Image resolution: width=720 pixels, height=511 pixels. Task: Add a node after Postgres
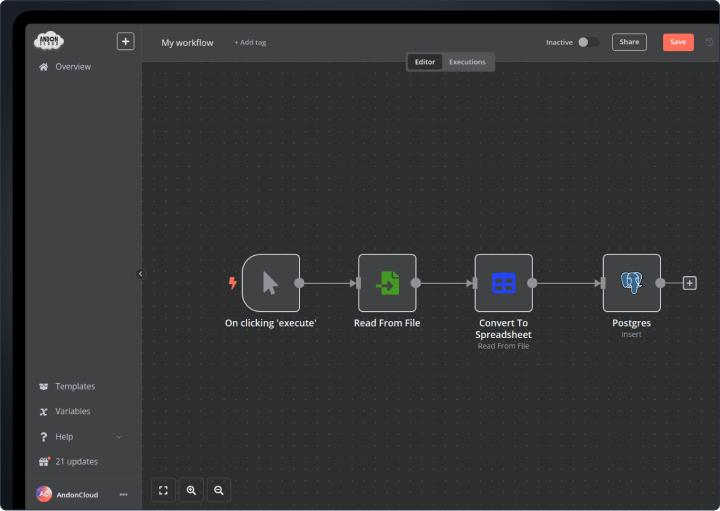click(x=689, y=283)
